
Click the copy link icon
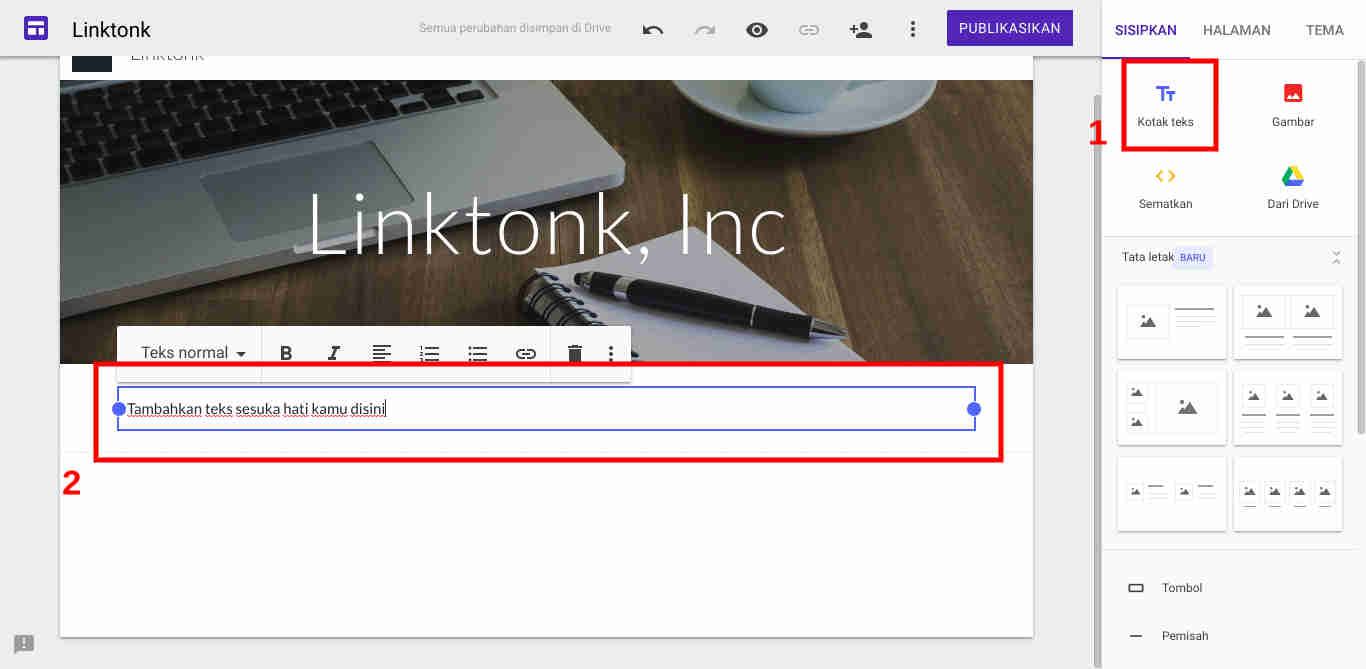point(809,29)
